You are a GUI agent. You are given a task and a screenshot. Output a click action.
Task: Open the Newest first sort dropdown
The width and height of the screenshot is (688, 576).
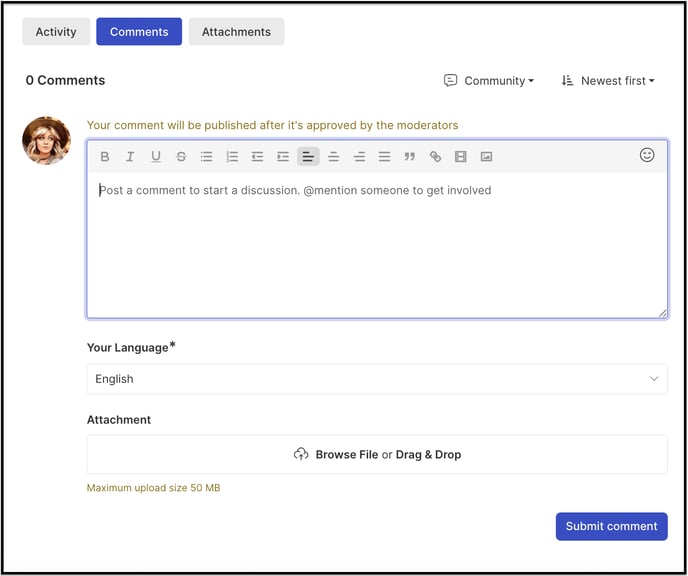[x=608, y=81]
